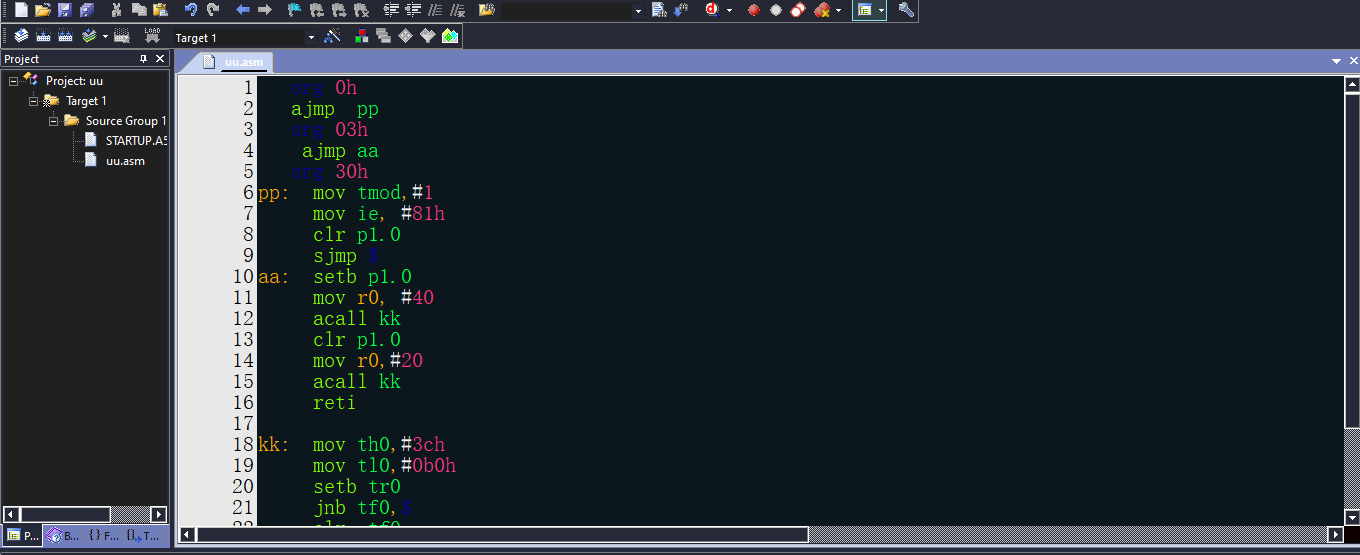
Task: Open the editor window list dropdown arrow
Action: click(1337, 61)
